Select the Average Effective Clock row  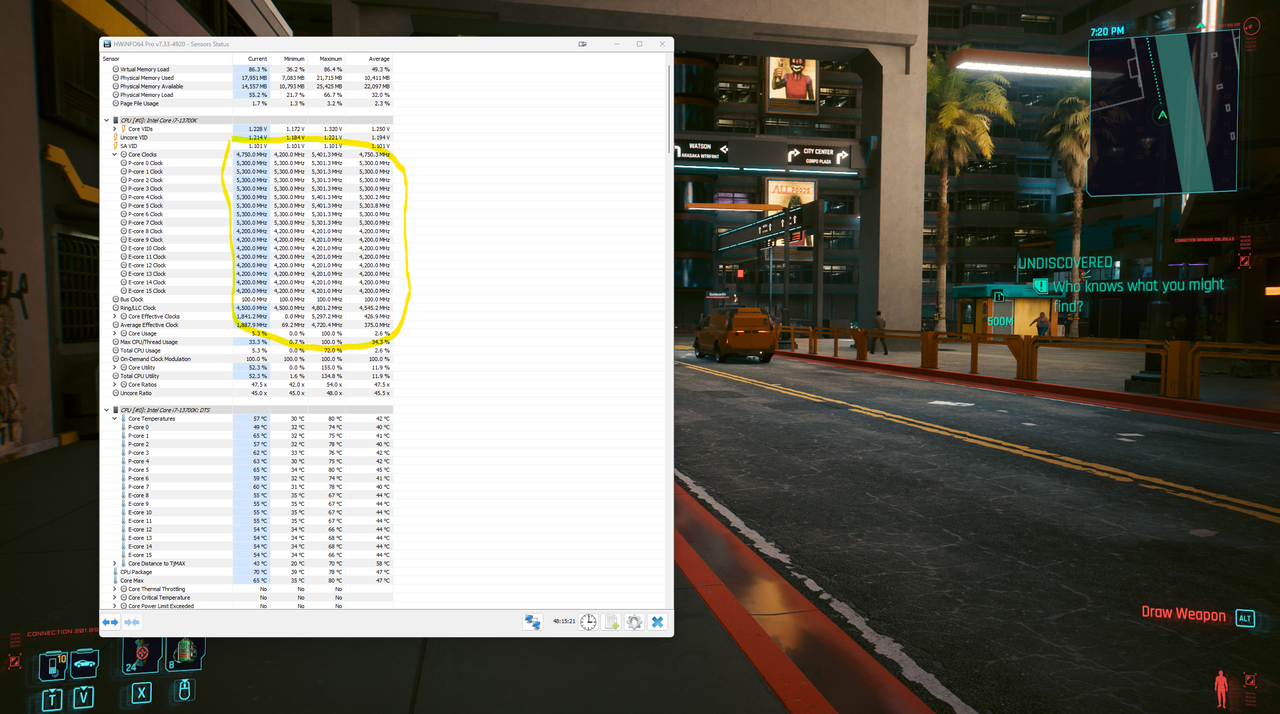click(247, 325)
